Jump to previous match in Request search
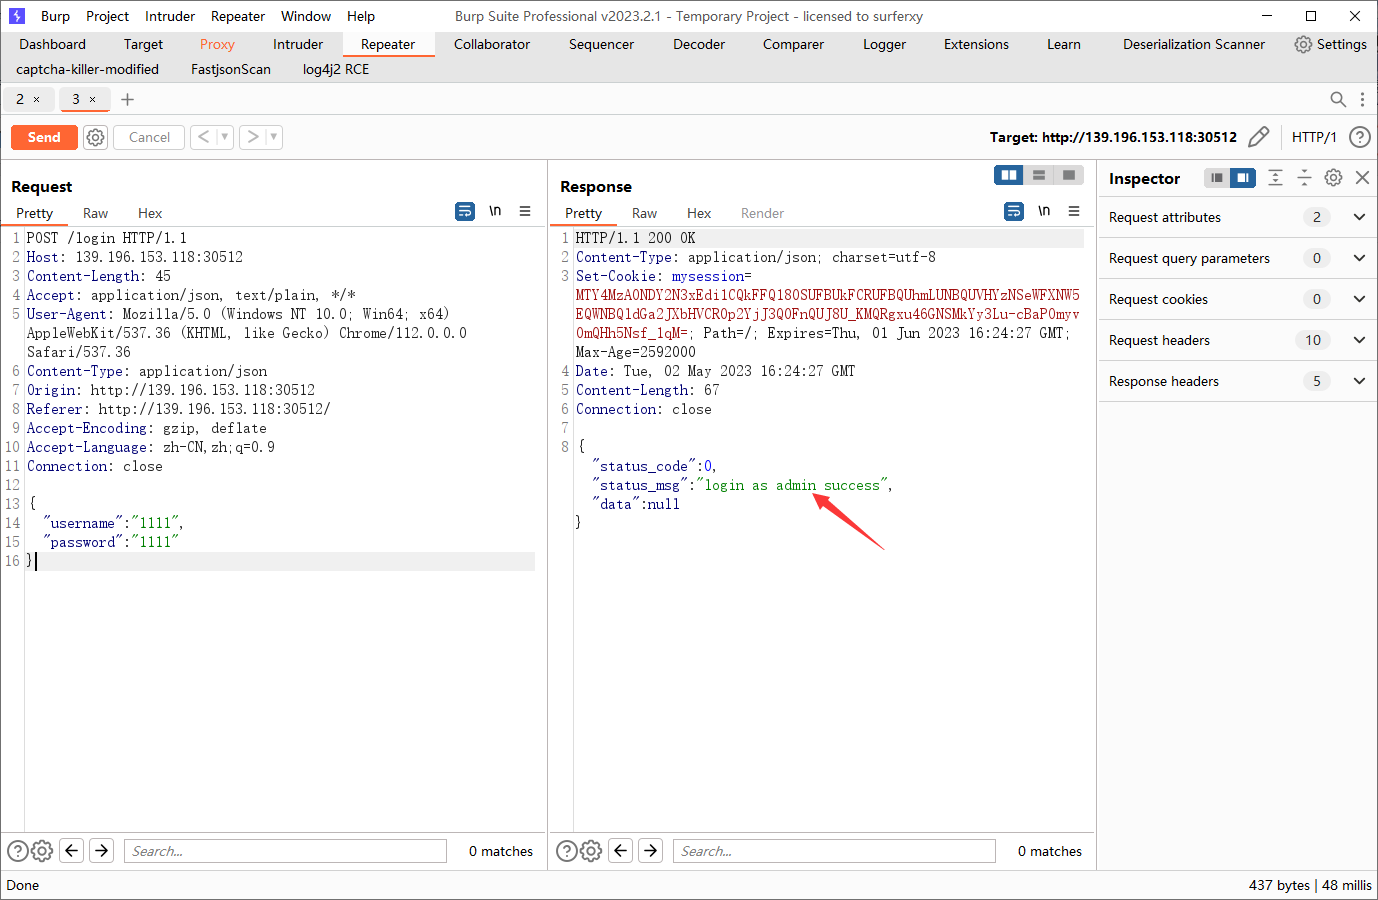 click(x=72, y=851)
